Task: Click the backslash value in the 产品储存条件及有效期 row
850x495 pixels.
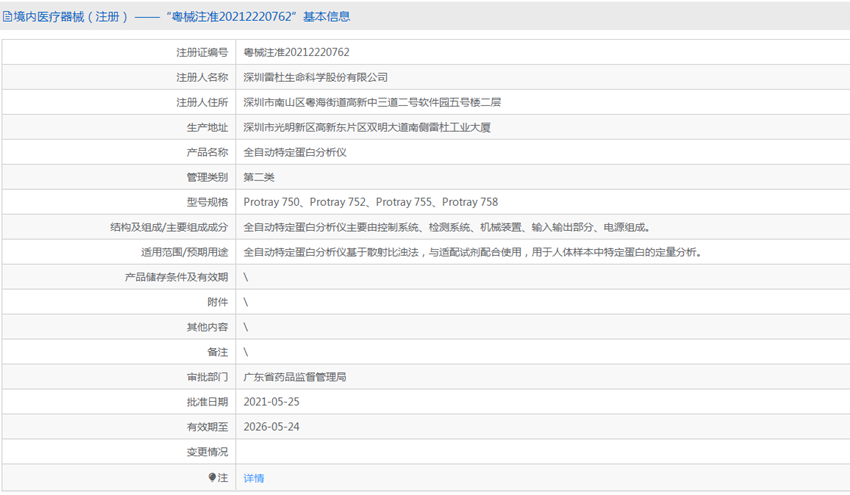Action: click(x=246, y=277)
